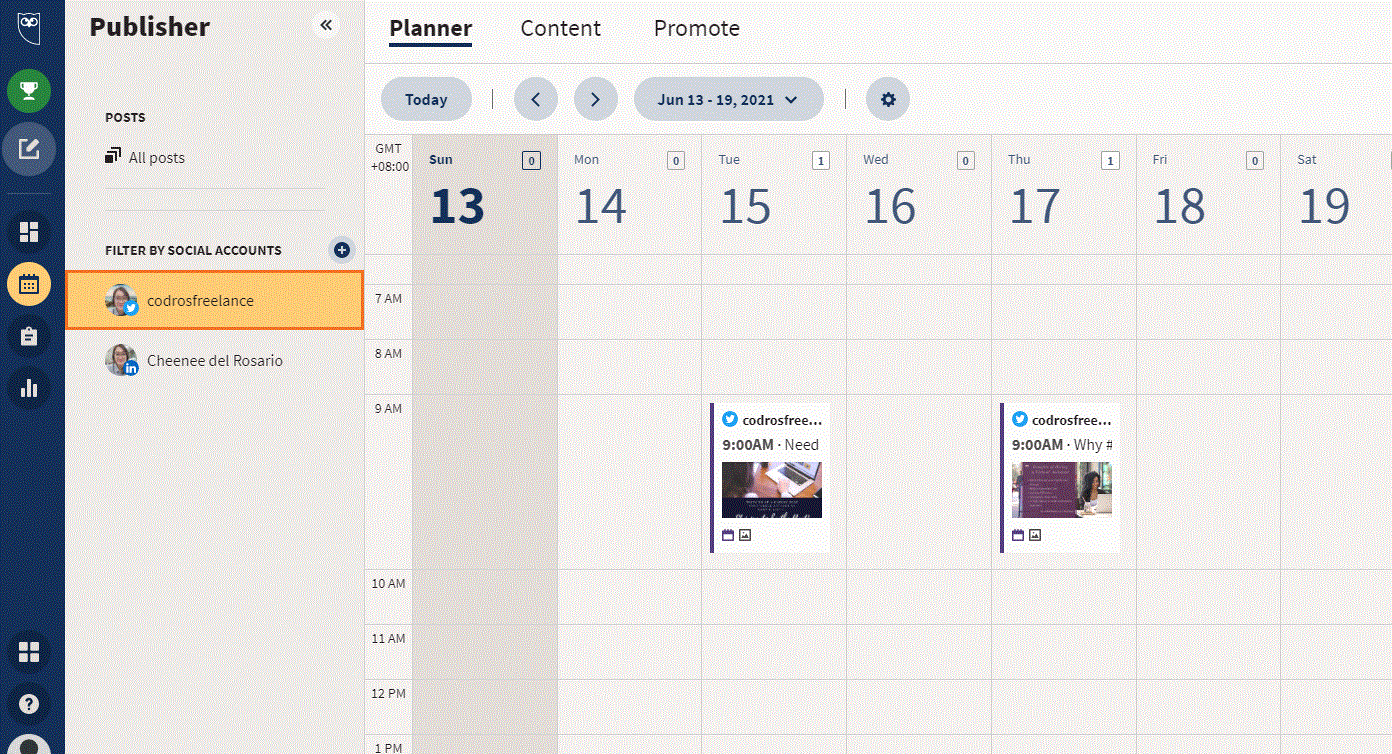Toggle the codrosfreelance account filter
This screenshot has width=1392, height=754.
pos(215,300)
